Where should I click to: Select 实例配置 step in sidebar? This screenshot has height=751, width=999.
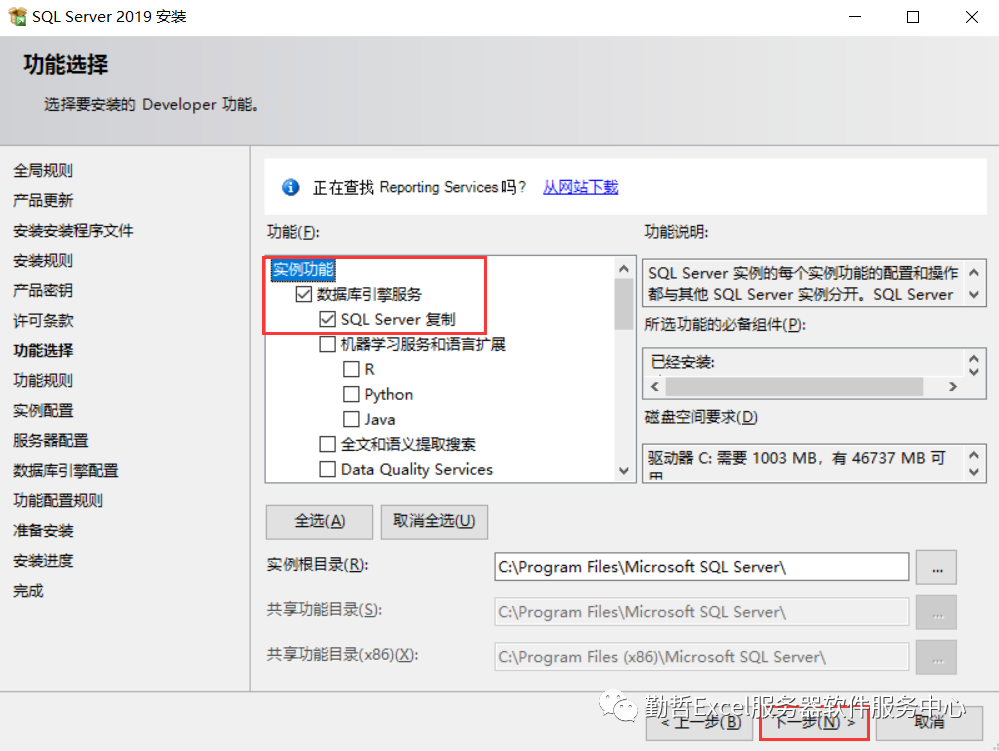(x=43, y=410)
